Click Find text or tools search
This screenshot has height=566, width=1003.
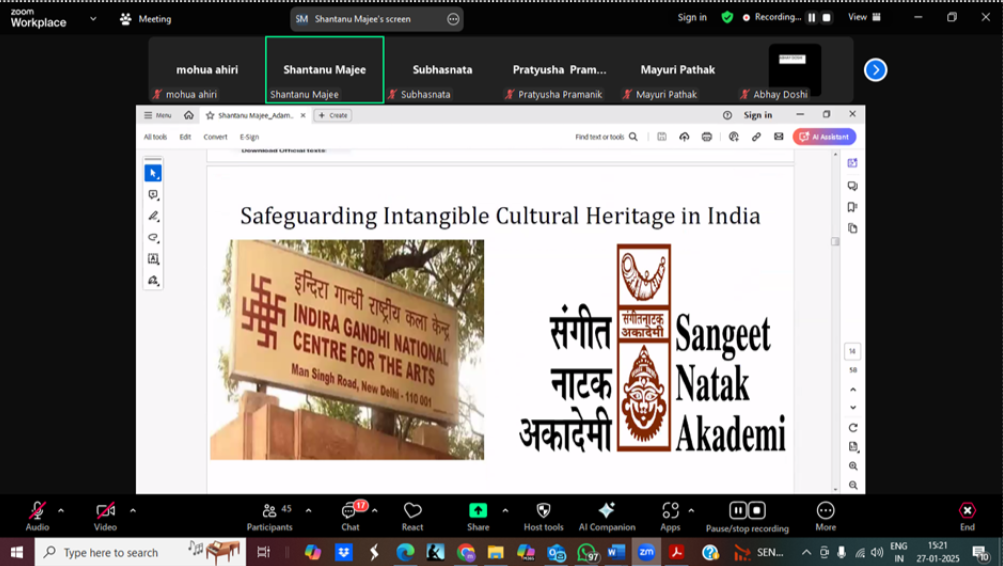606,137
